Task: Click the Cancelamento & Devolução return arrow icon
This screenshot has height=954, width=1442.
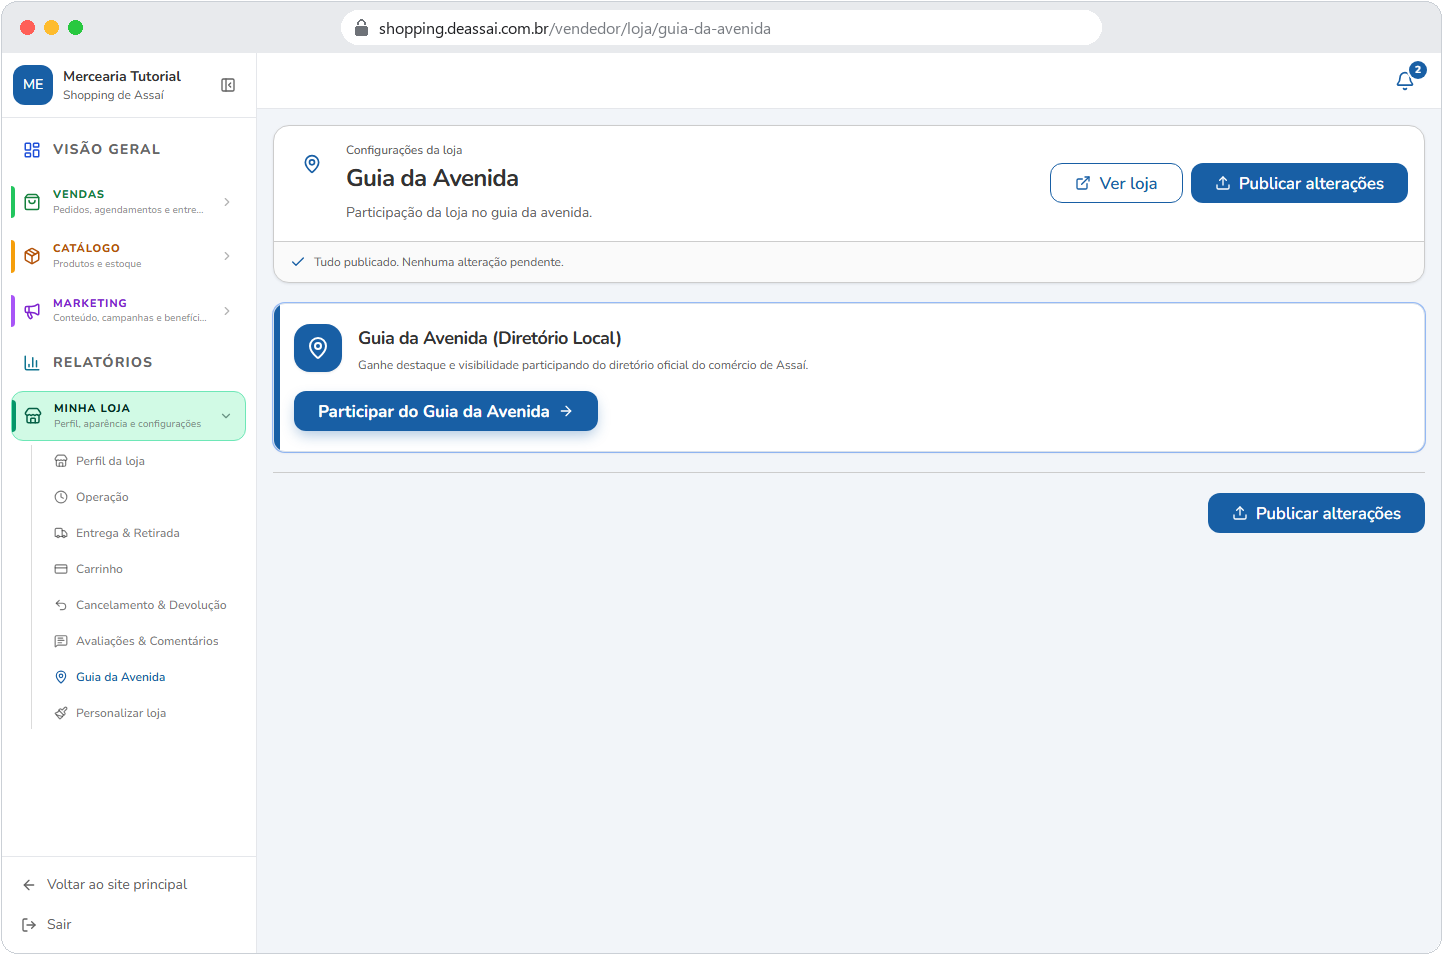Action: pyautogui.click(x=61, y=605)
